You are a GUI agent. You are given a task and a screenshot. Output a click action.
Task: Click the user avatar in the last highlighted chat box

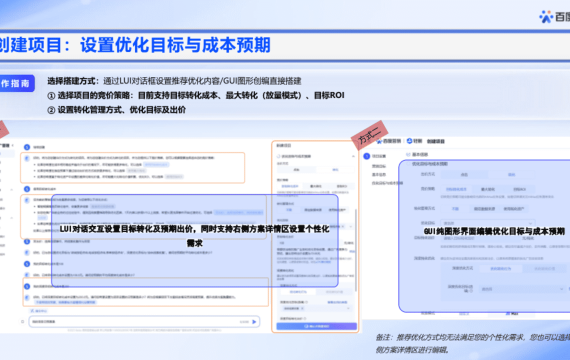tap(27, 287)
